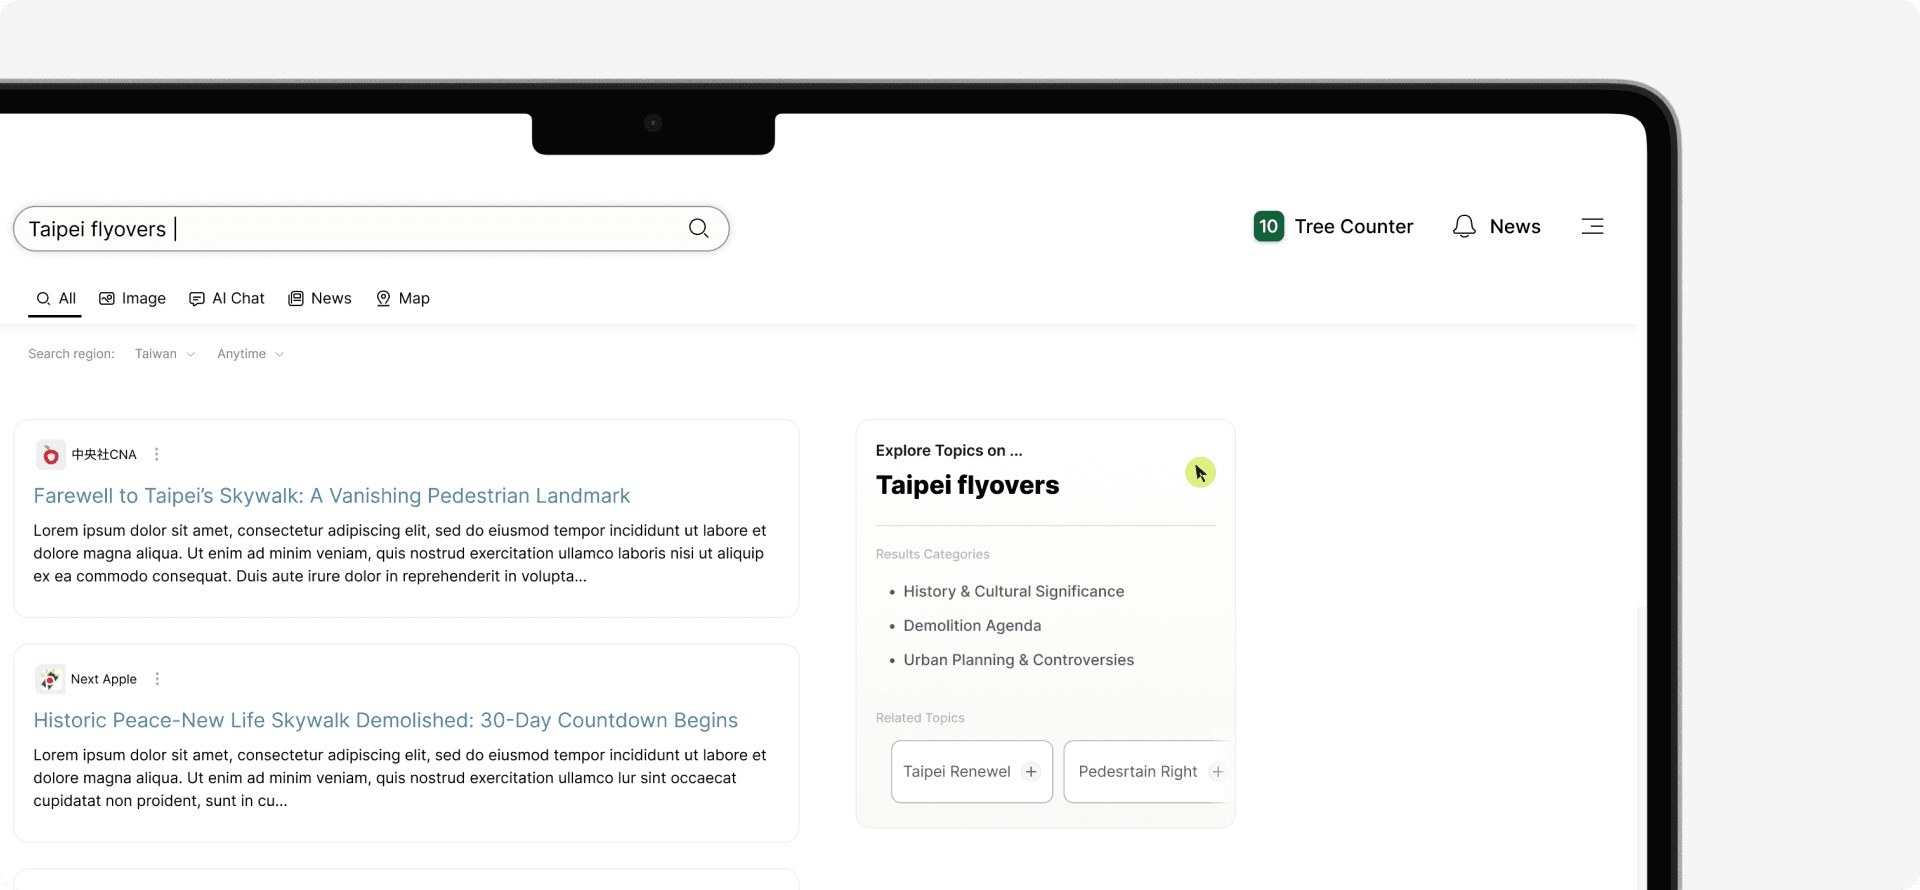Screen dimensions: 1920x890
Task: Open options dots next to 中央社CNA
Action: [x=156, y=454]
